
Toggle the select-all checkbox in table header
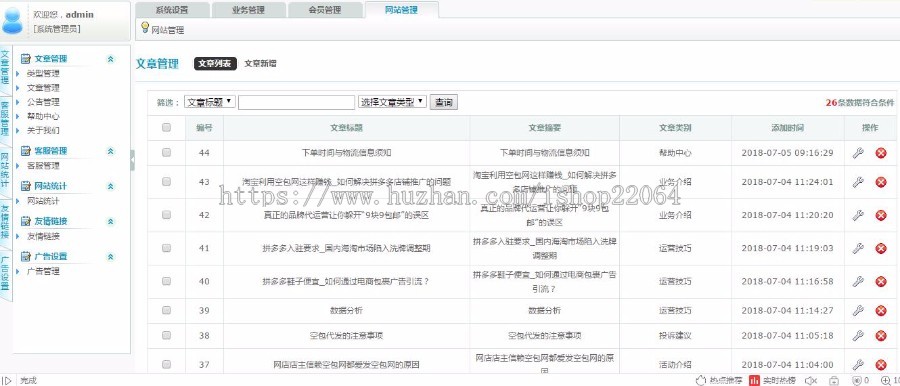click(x=166, y=128)
